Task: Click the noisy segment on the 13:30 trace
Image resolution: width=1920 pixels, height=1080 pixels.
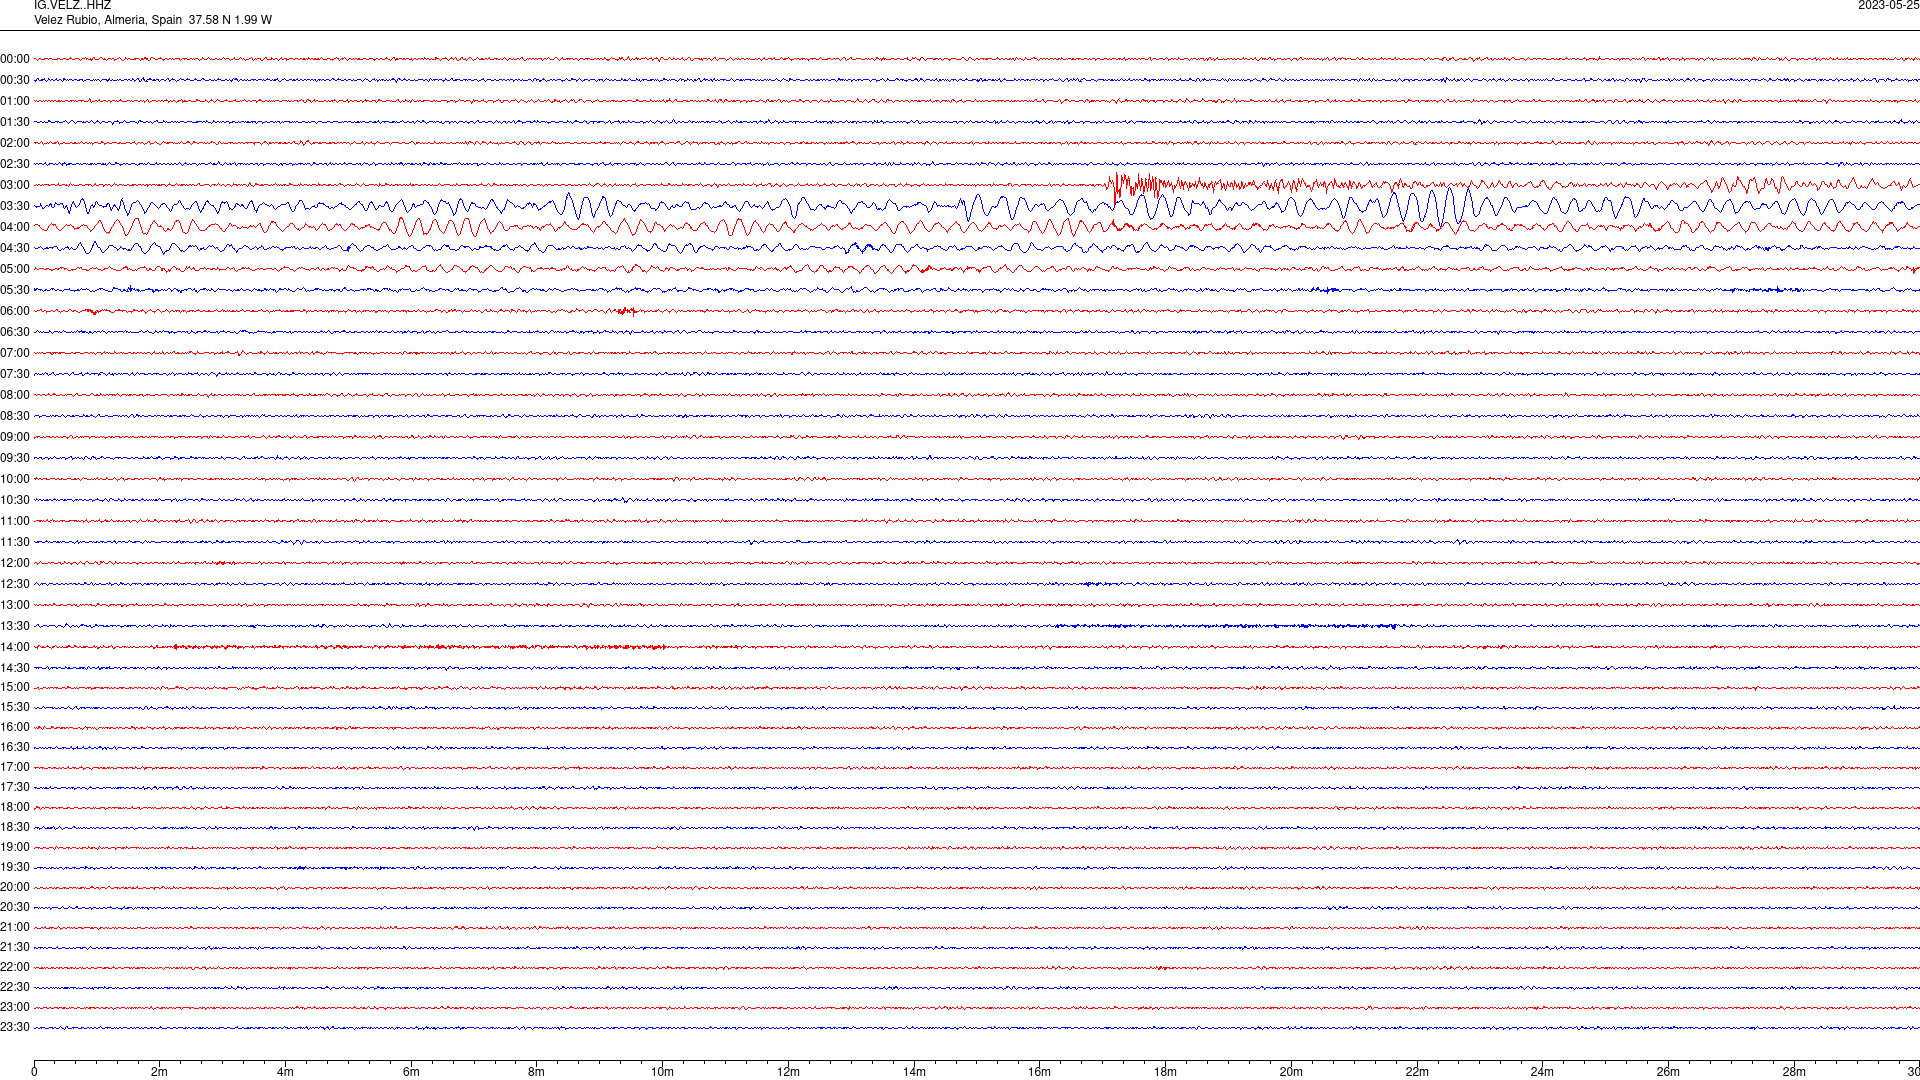Action: coord(1225,626)
